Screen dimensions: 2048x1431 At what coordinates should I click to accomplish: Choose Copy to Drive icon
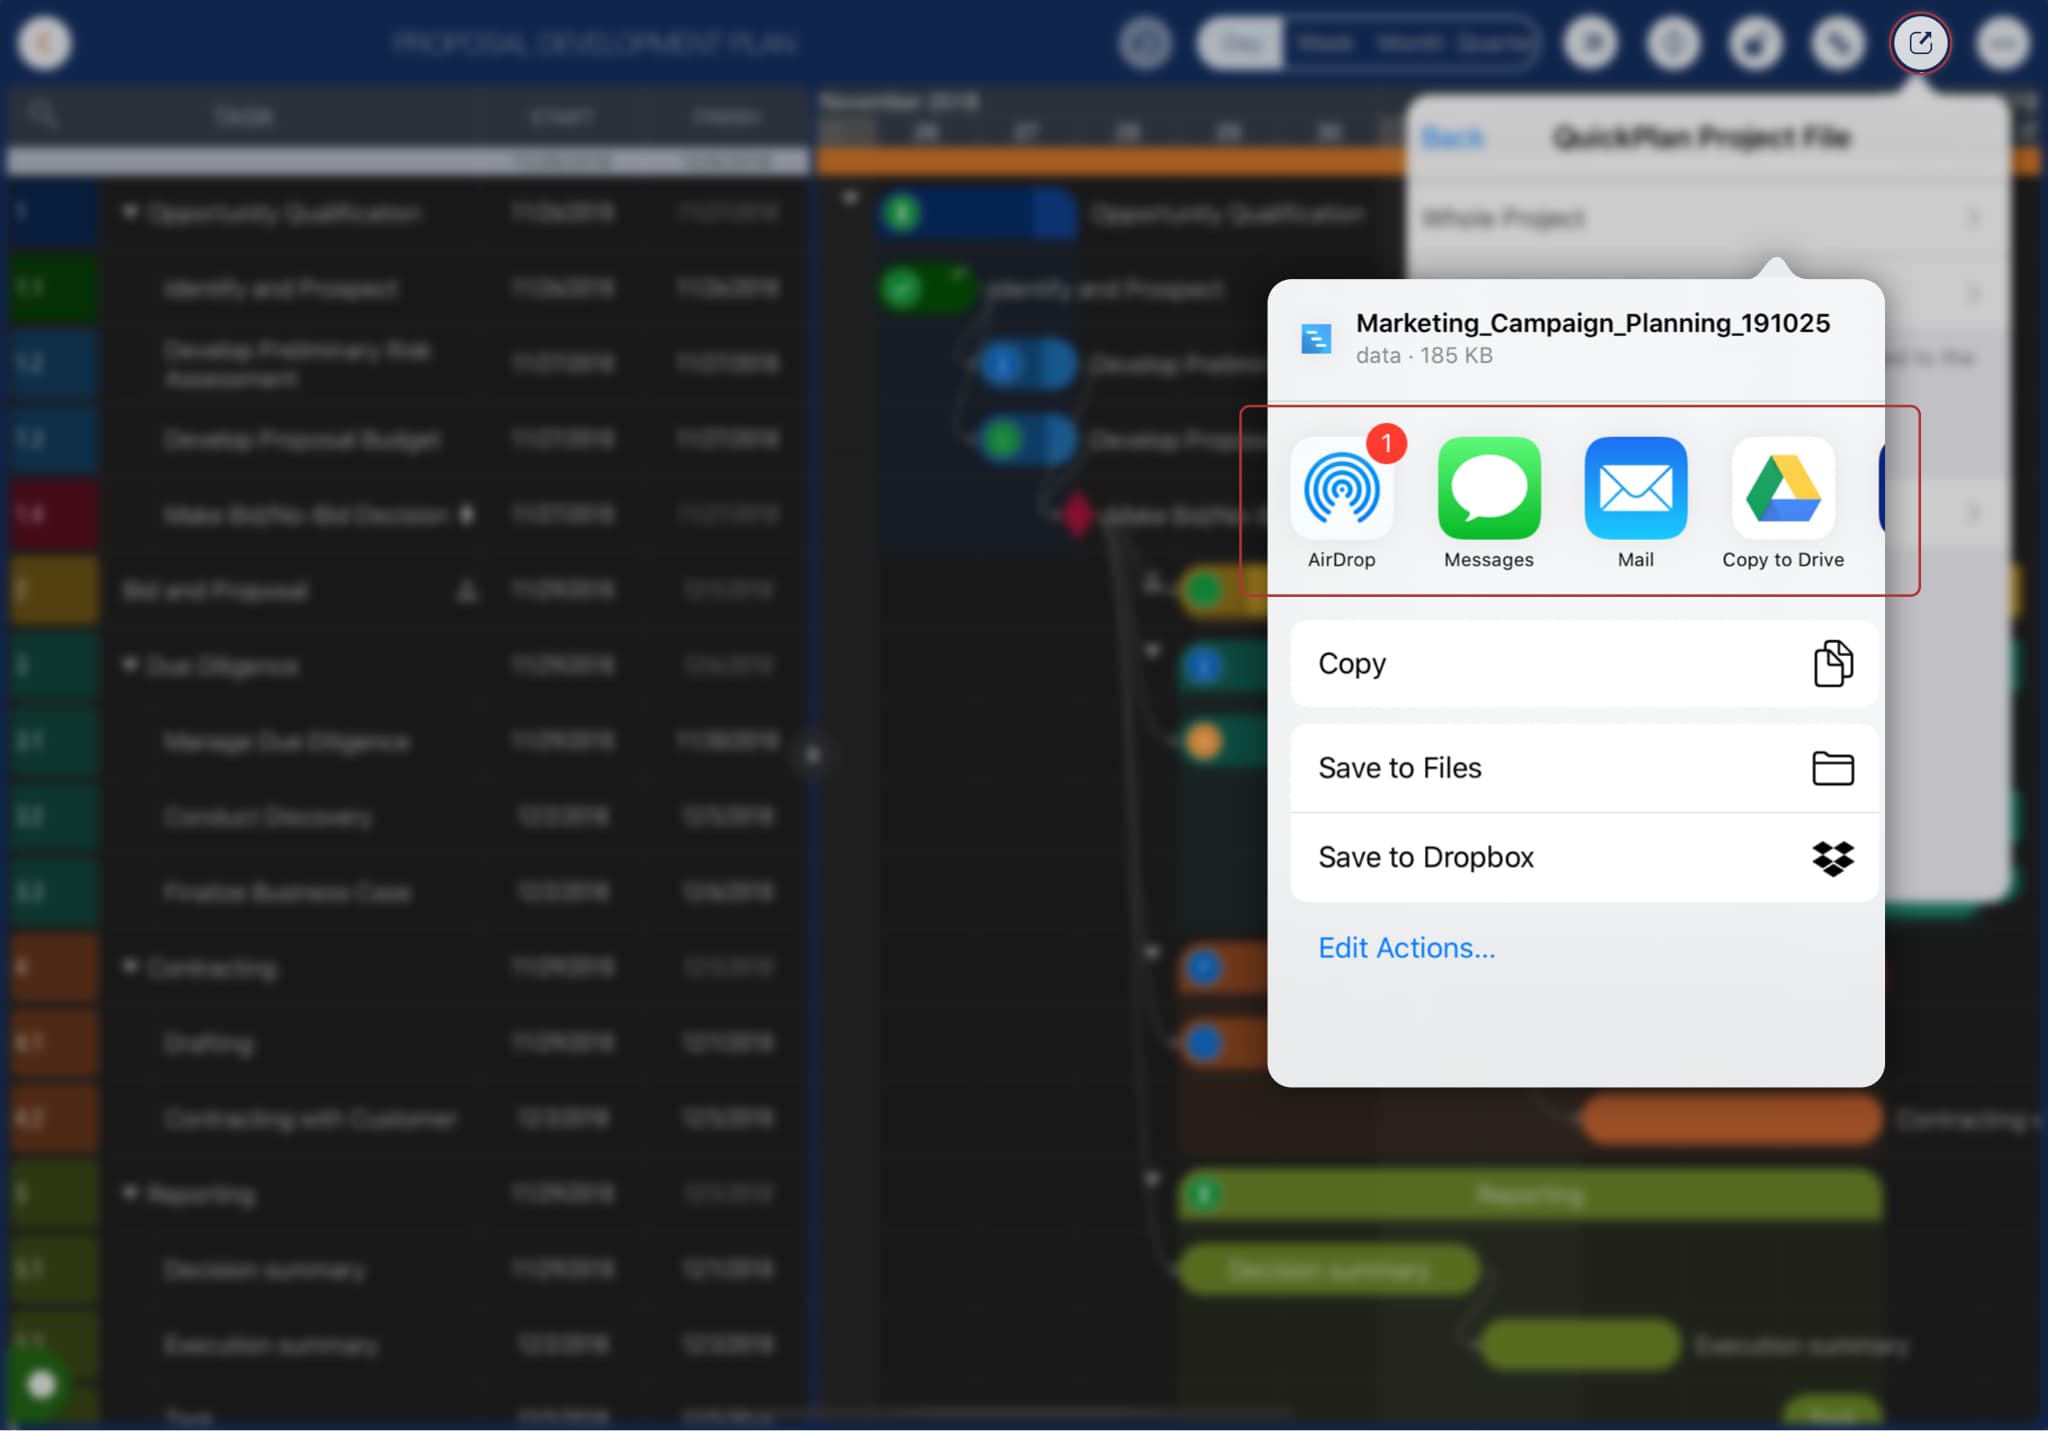(x=1782, y=488)
